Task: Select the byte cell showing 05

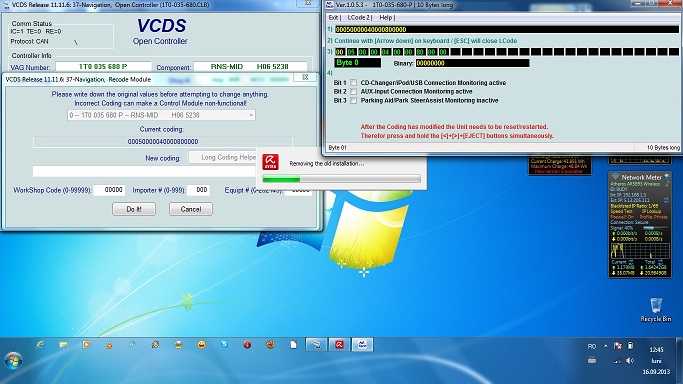Action: [x=351, y=52]
